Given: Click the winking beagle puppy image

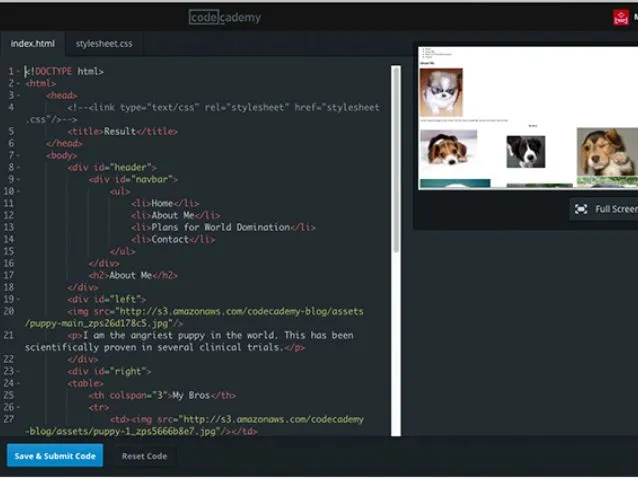Looking at the screenshot, I should coord(448,149).
